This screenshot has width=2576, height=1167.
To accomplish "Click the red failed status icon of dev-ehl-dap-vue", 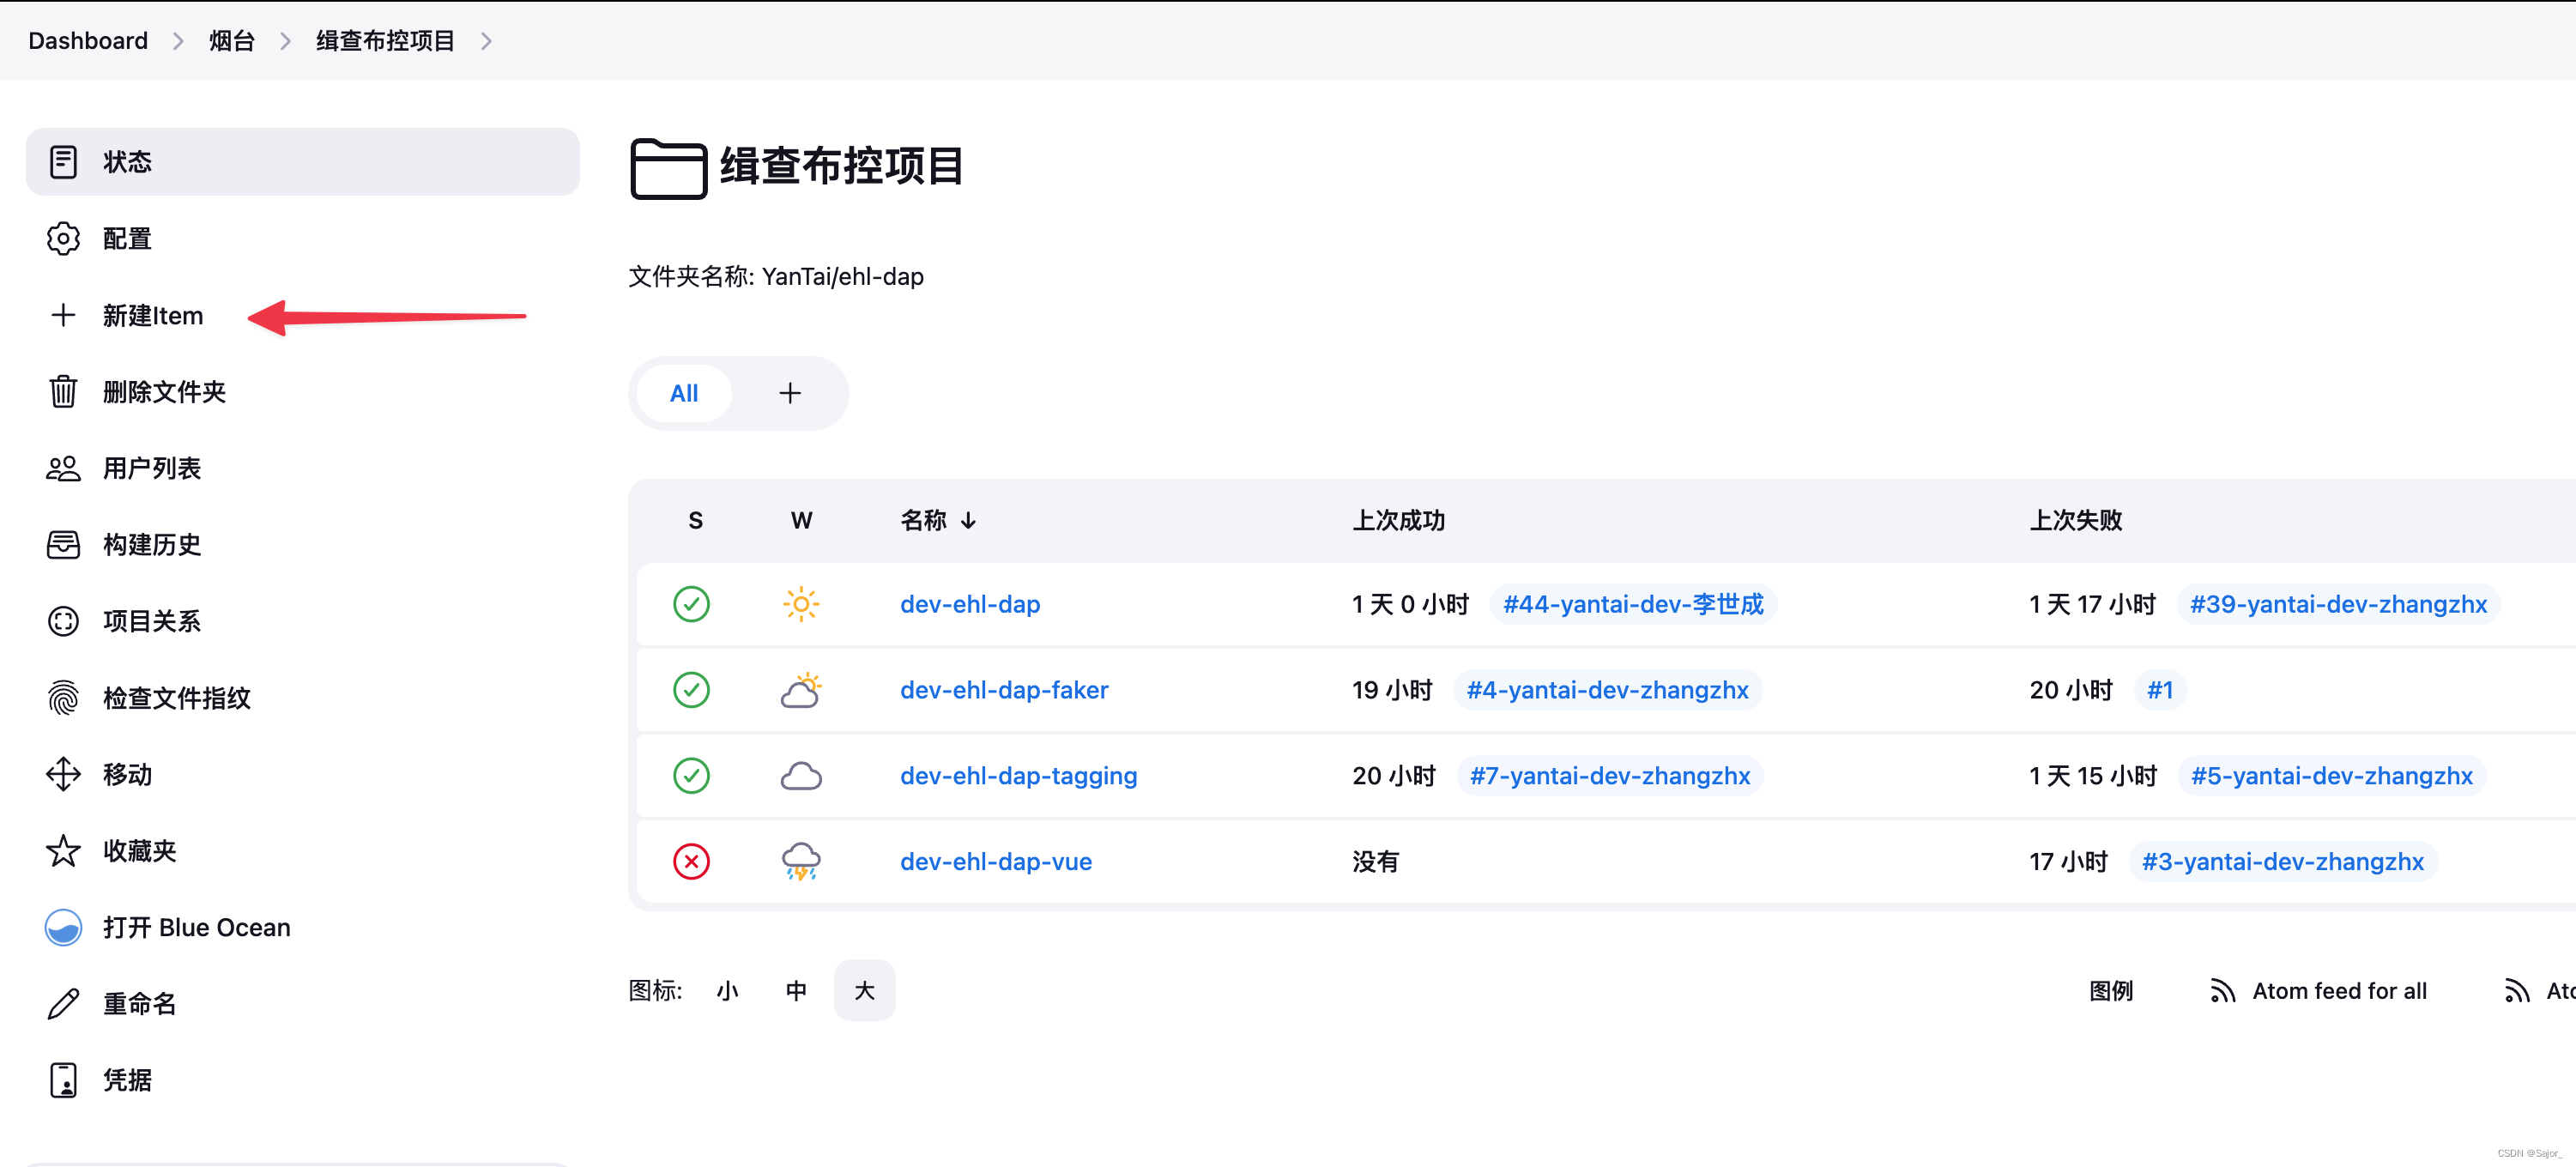I will pos(691,861).
